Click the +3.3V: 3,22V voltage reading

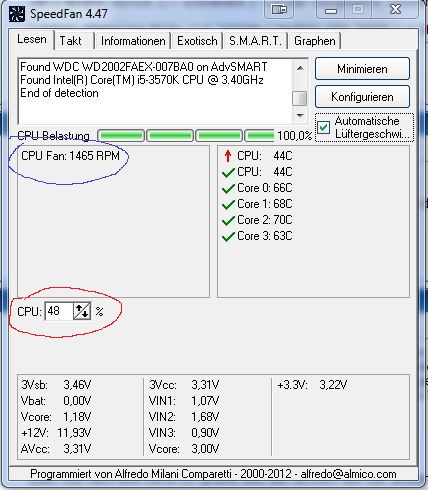pyautogui.click(x=312, y=385)
